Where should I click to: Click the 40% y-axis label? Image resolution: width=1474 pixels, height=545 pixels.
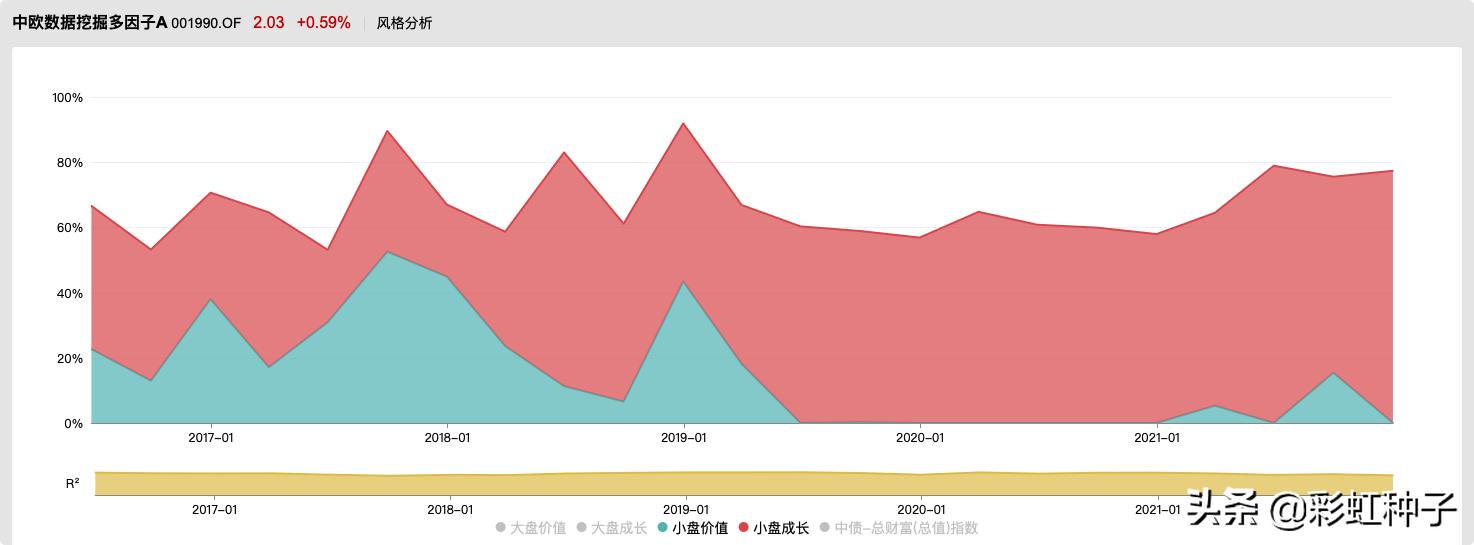point(70,294)
